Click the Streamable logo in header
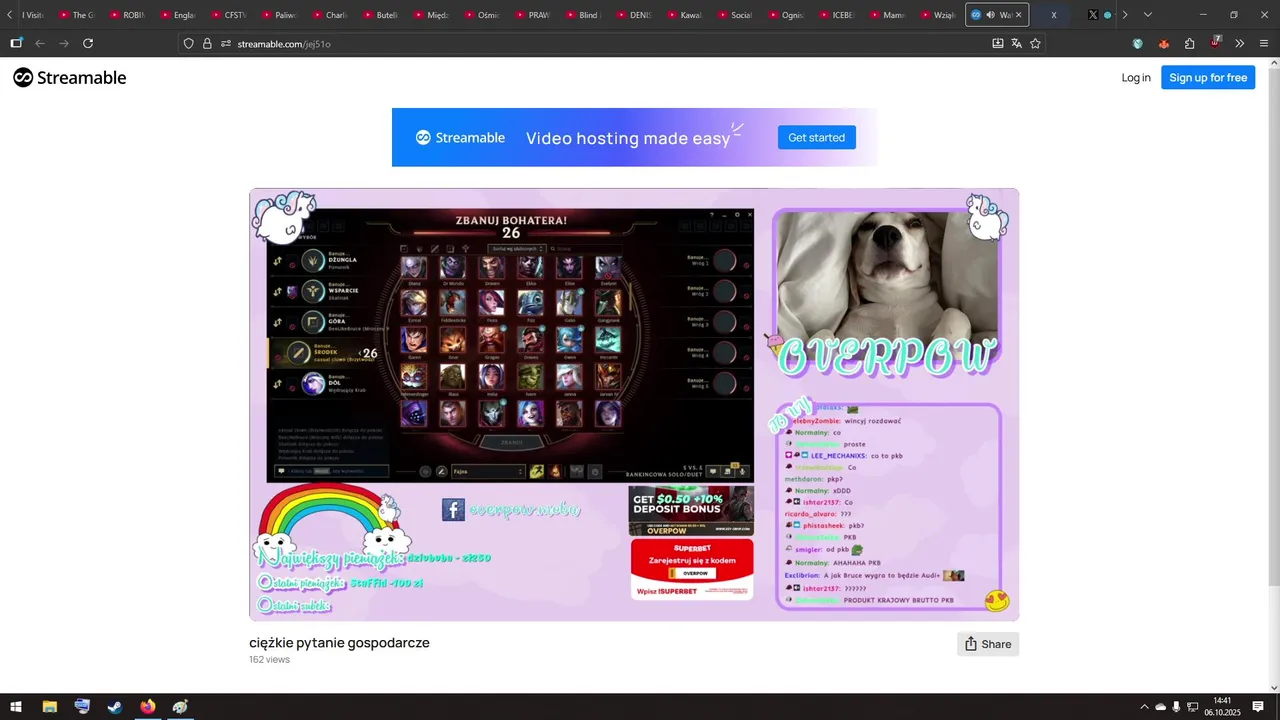 pyautogui.click(x=69, y=78)
